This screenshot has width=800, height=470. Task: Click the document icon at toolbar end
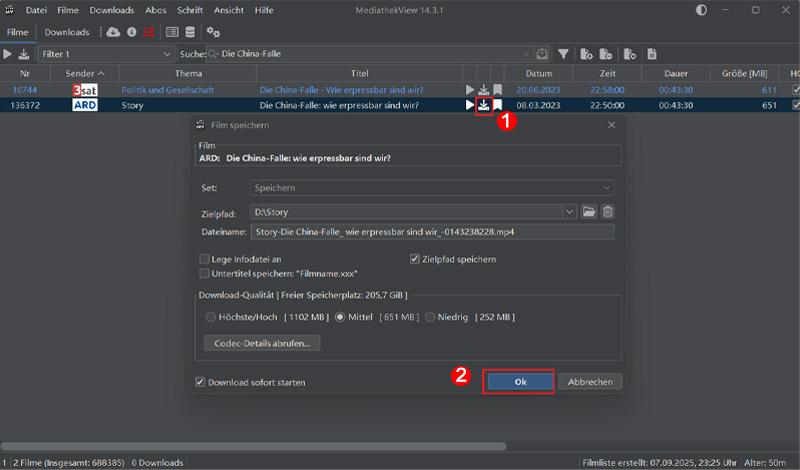(x=652, y=54)
